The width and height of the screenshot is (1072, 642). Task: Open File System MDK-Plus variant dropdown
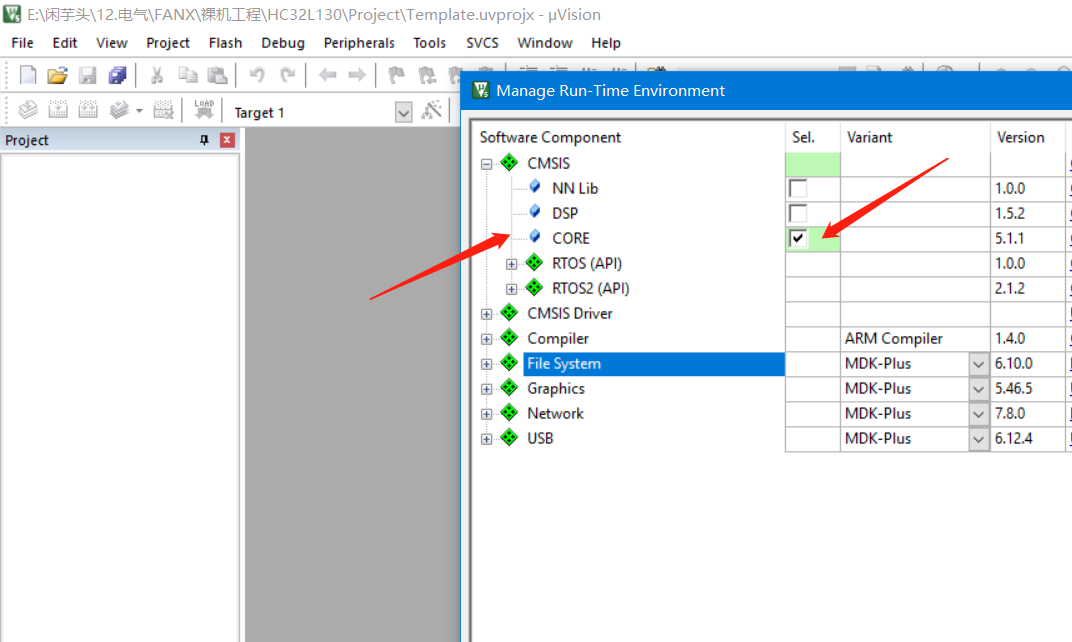978,364
